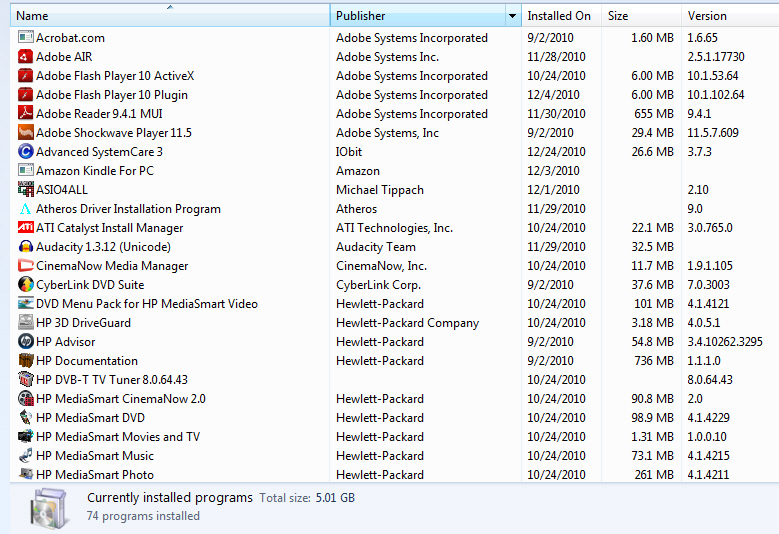
Task: Select the CyberLink DVD Suite icon
Action: (x=26, y=285)
